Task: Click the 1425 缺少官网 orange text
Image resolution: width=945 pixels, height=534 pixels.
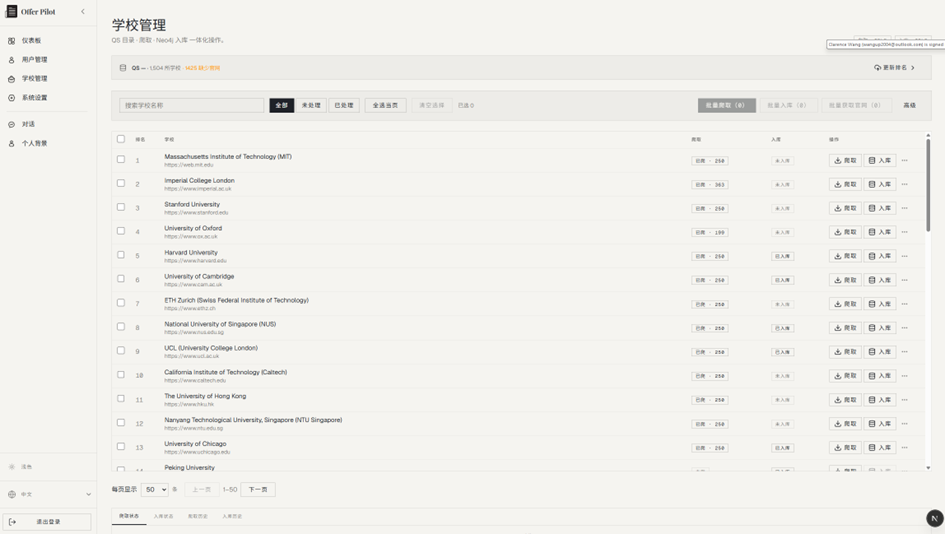Action: [x=202, y=68]
